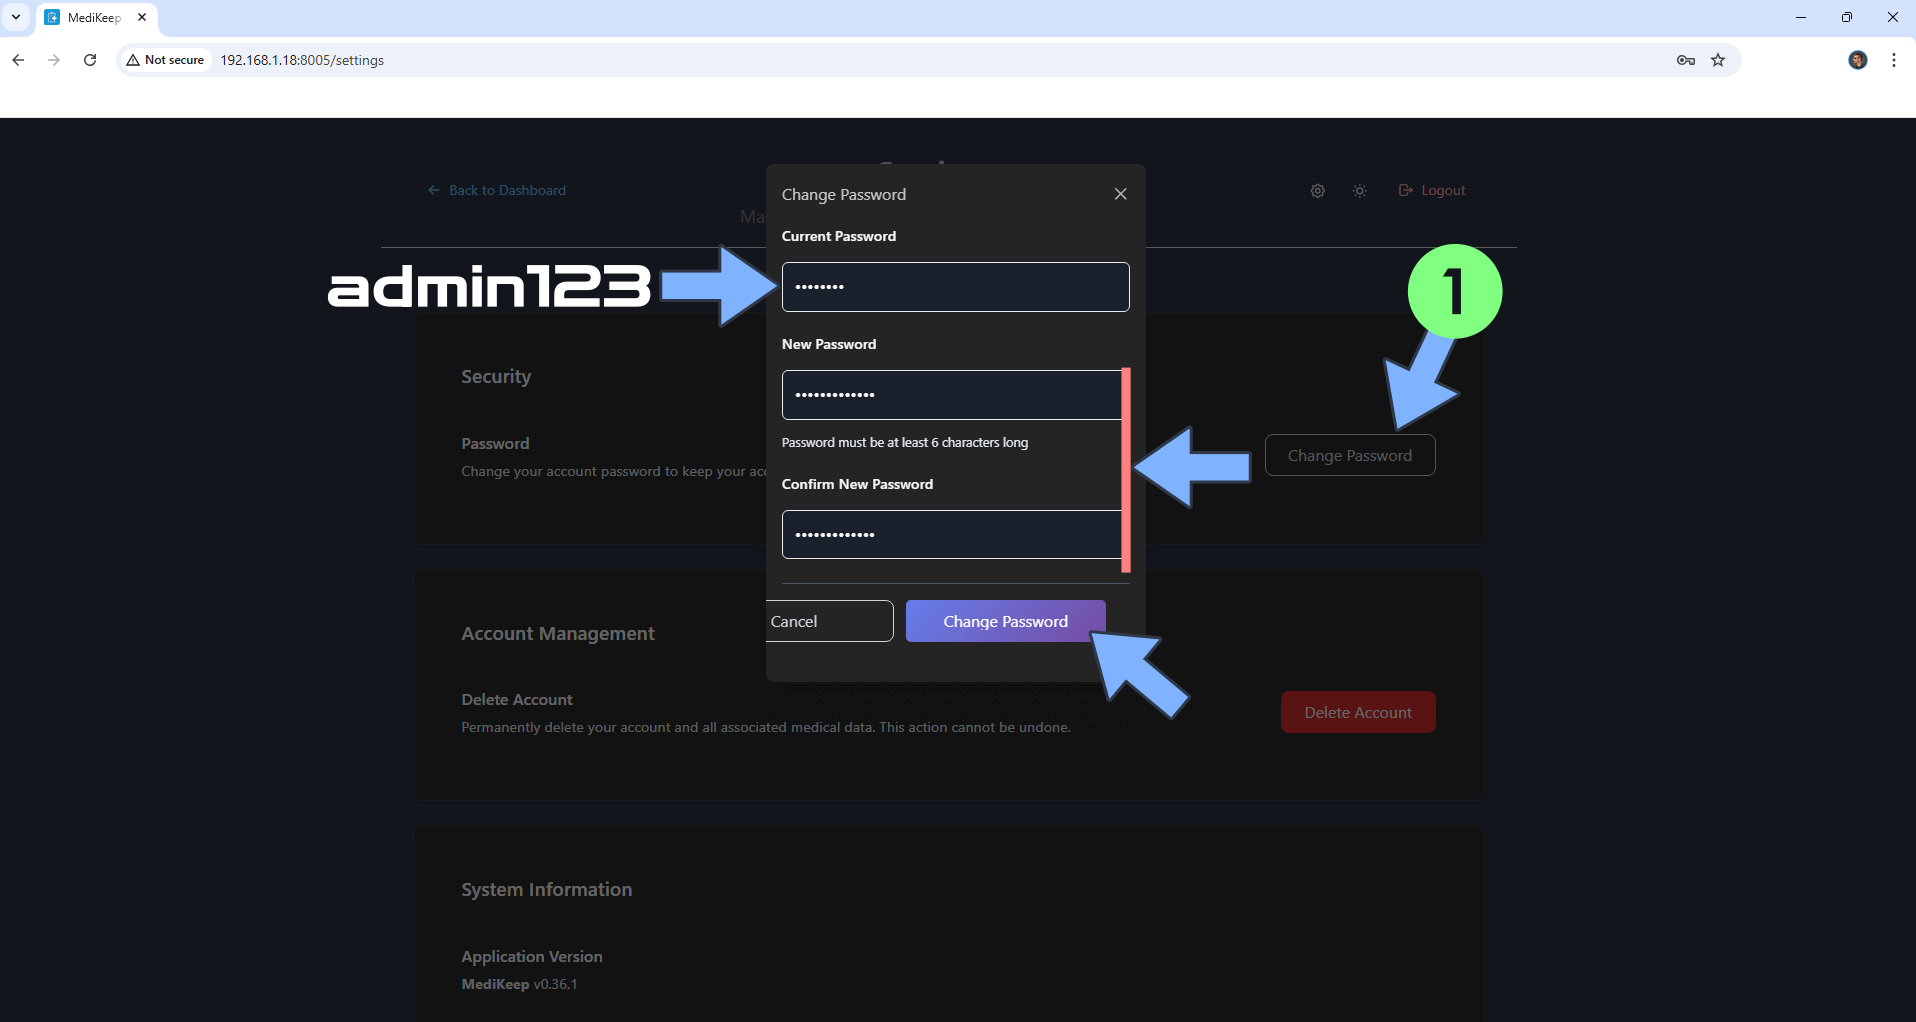The width and height of the screenshot is (1916, 1022).
Task: Open Chrome's three-dot menu
Action: 1894,60
